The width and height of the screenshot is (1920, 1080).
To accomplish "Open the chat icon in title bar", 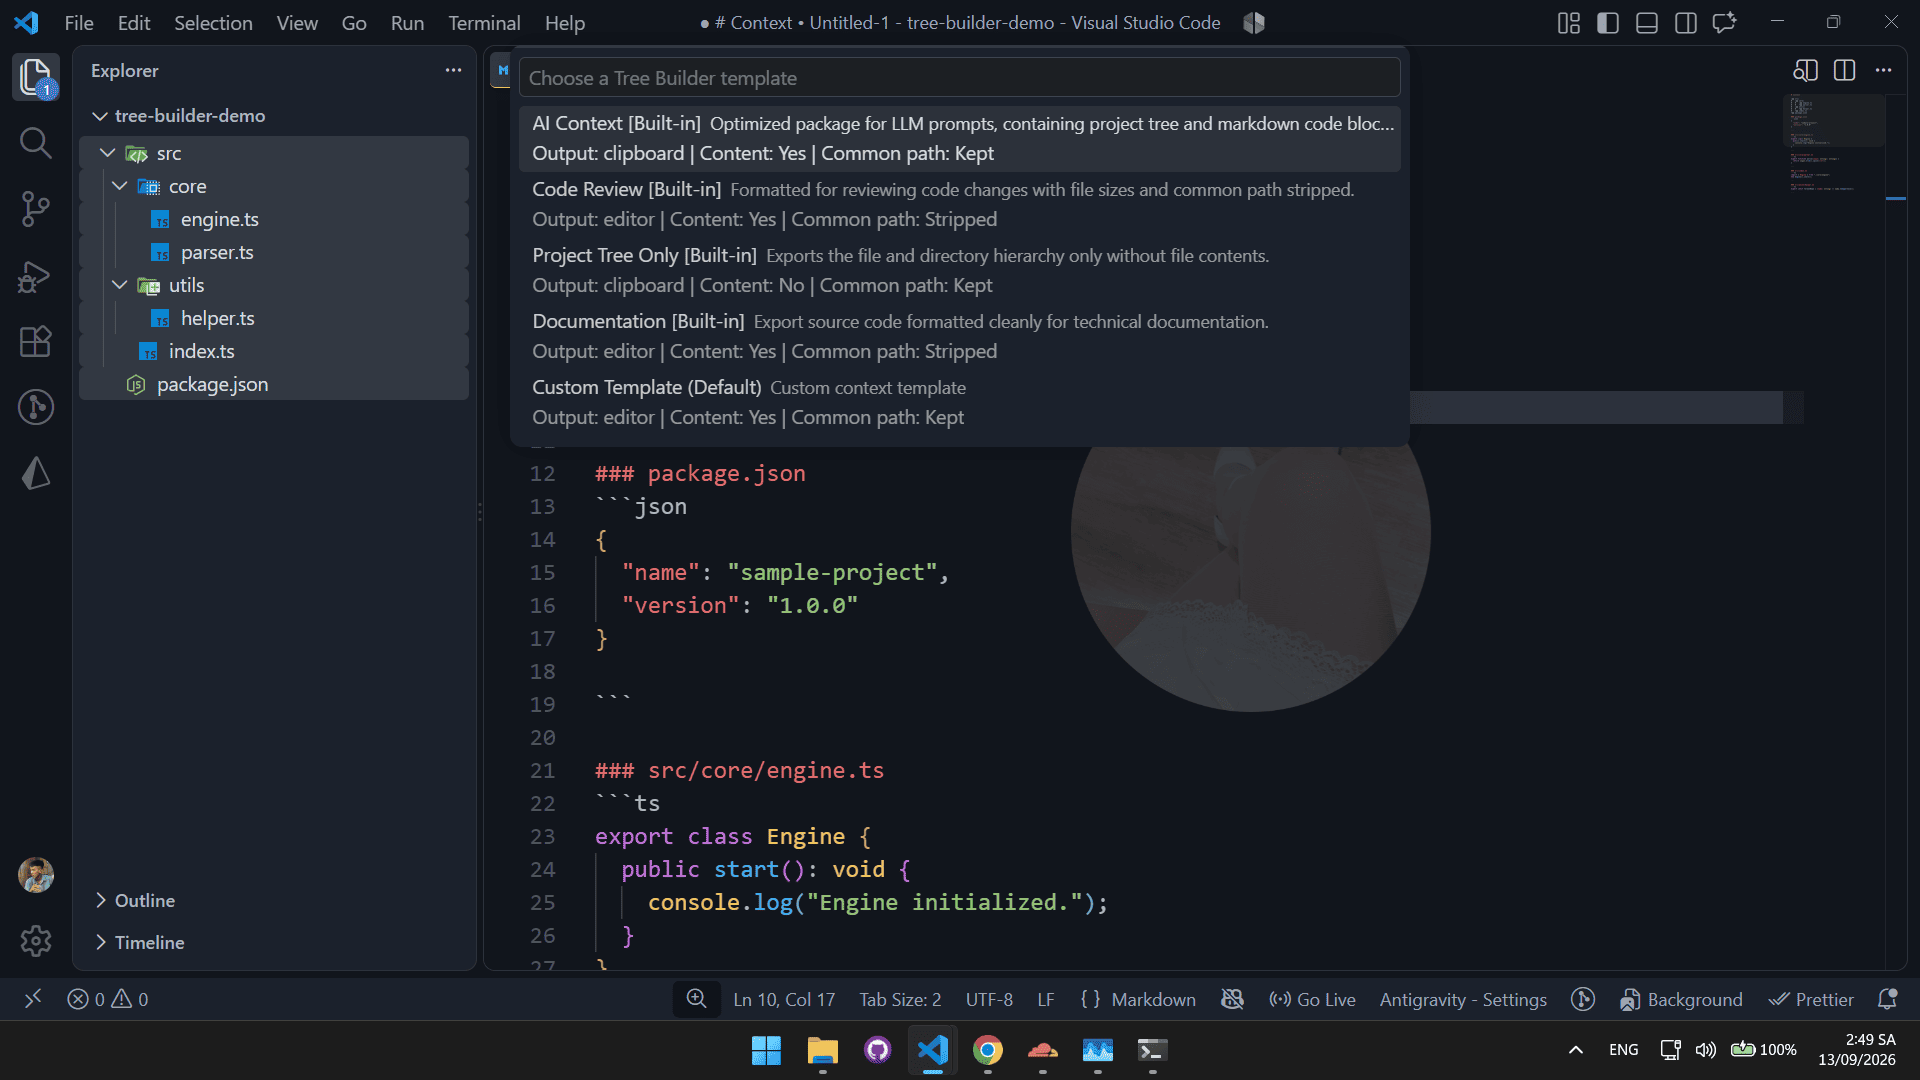I will pyautogui.click(x=1725, y=22).
